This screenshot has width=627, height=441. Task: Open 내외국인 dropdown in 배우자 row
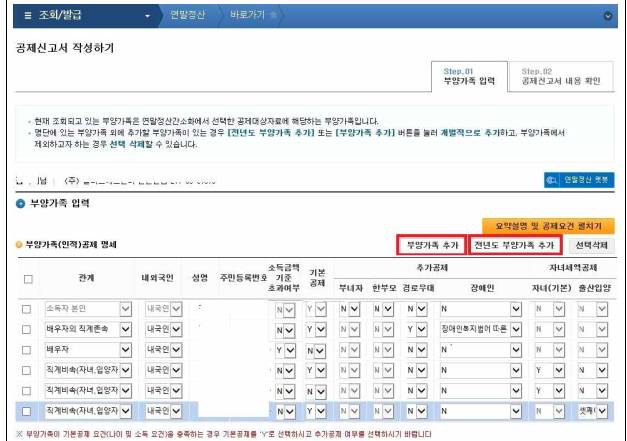(164, 350)
